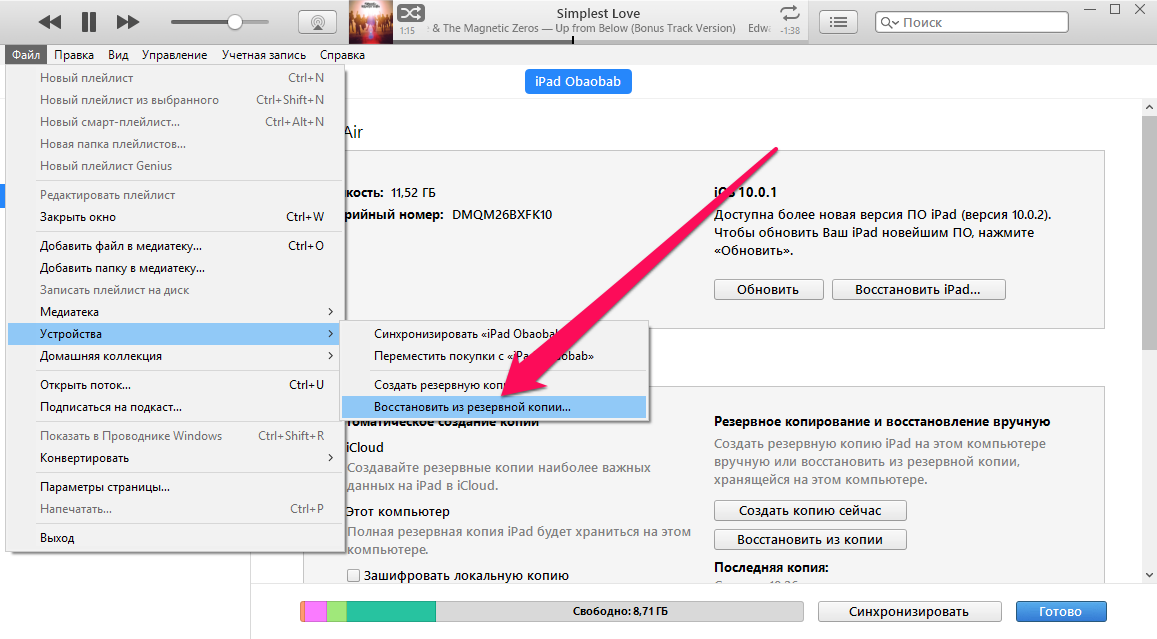Choose Подписаться на подкаст entry

(175, 407)
